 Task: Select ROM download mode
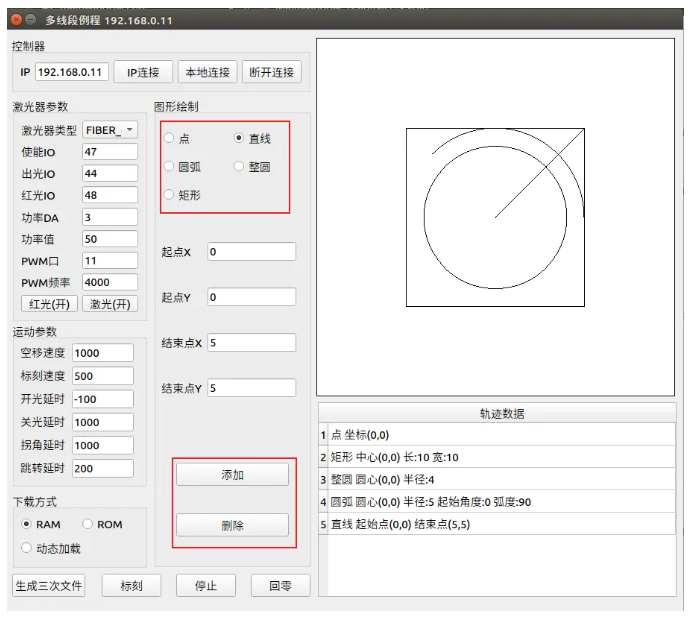(x=87, y=524)
